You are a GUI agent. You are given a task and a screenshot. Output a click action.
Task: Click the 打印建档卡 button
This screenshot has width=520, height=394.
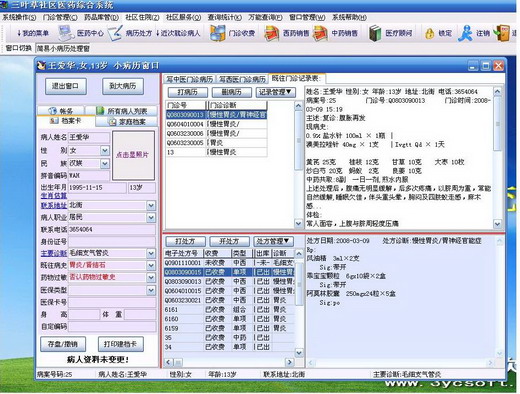click(121, 344)
